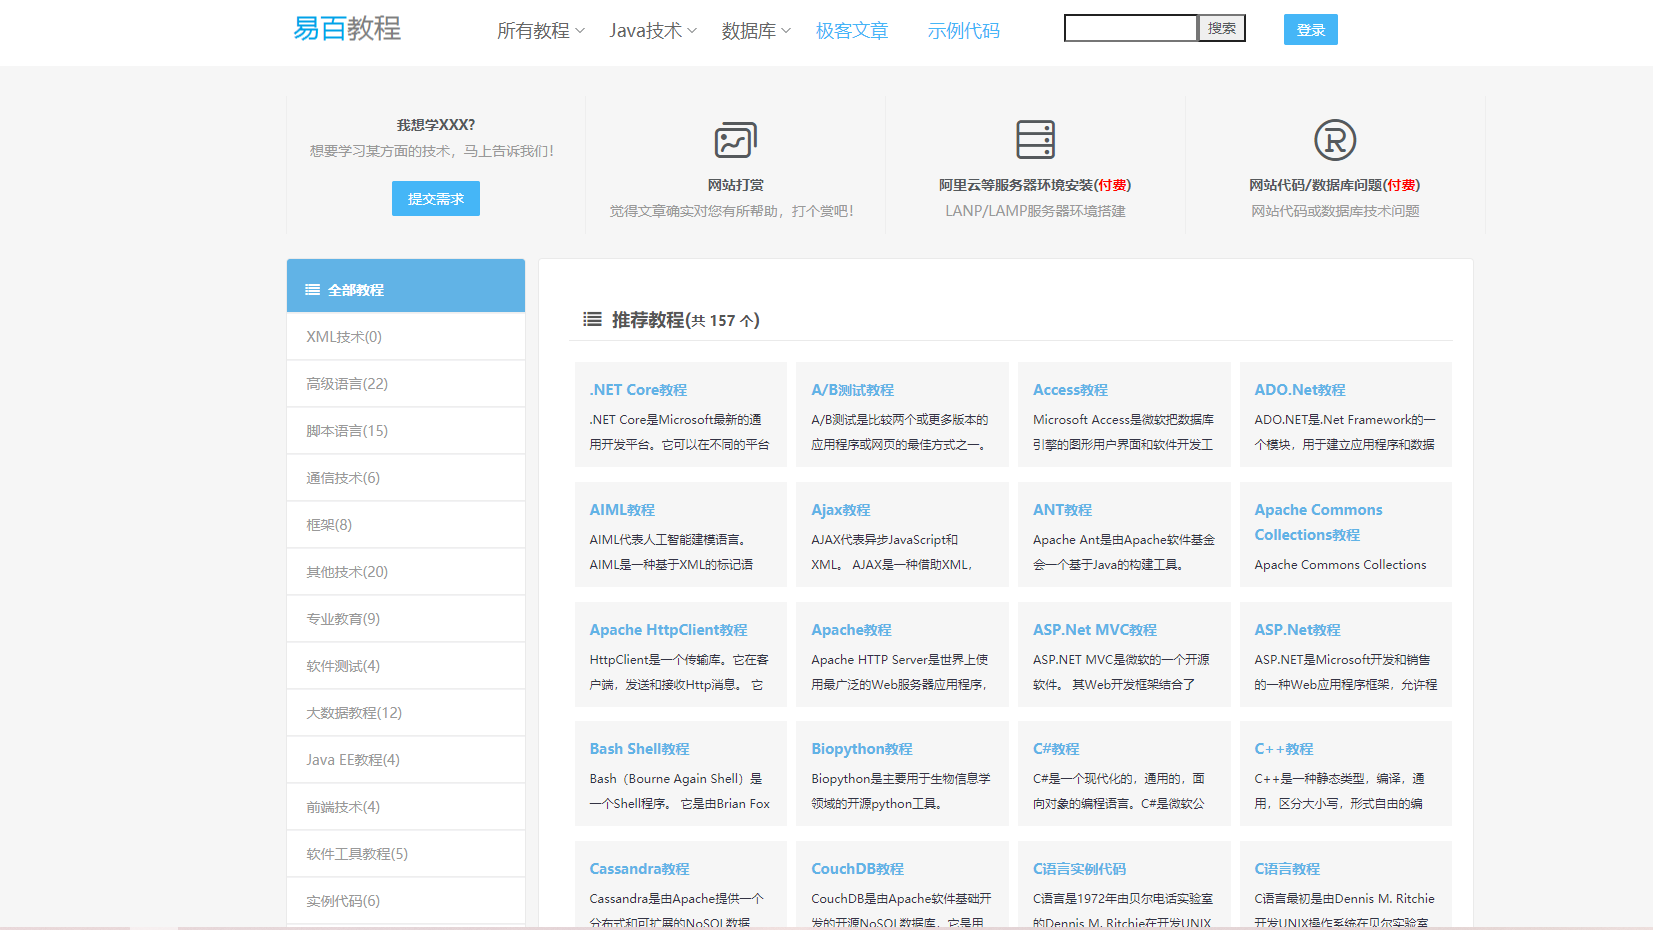The width and height of the screenshot is (1653, 930).
Task: Click the 网站代码或数据库技术问题 description text
Action: [x=1335, y=211]
